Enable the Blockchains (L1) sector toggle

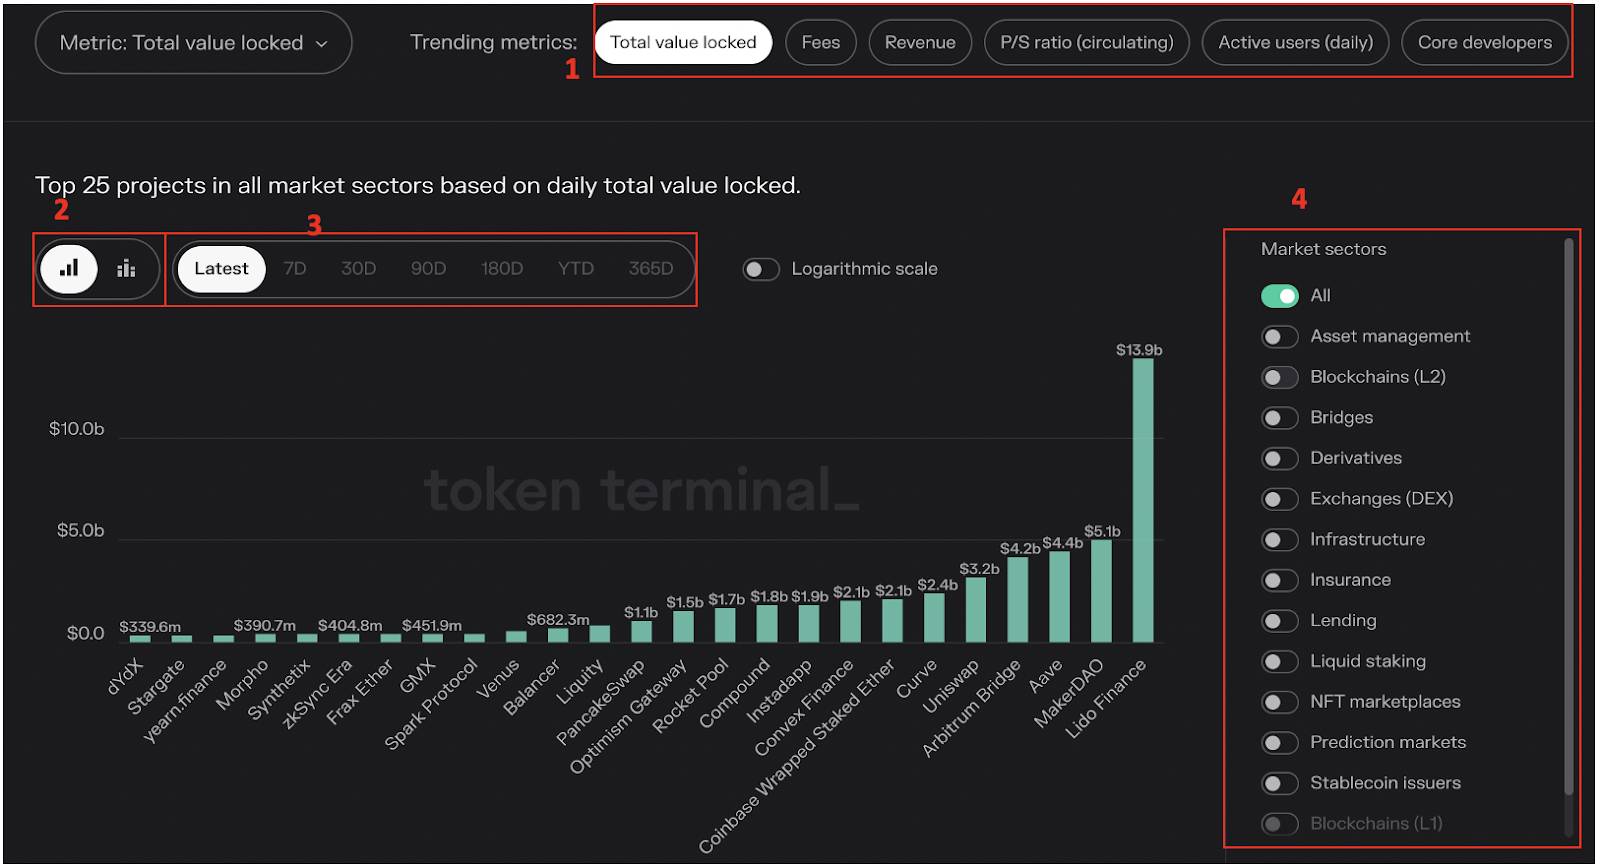pyautogui.click(x=1280, y=824)
